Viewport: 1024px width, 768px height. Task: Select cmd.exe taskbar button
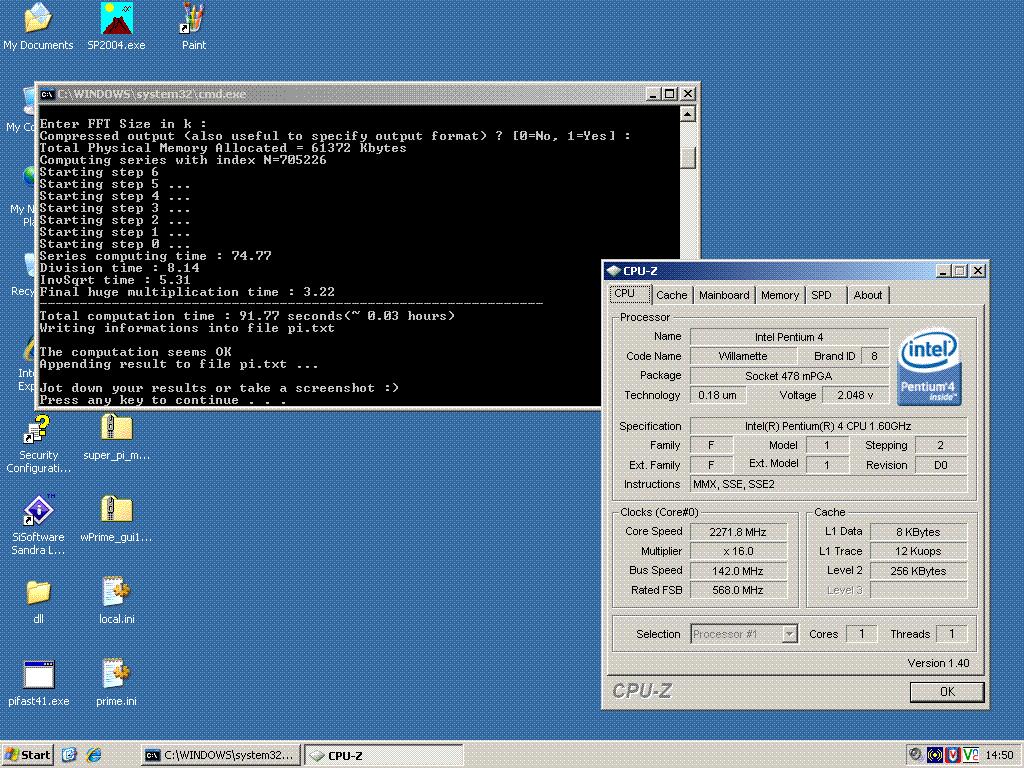(220, 755)
